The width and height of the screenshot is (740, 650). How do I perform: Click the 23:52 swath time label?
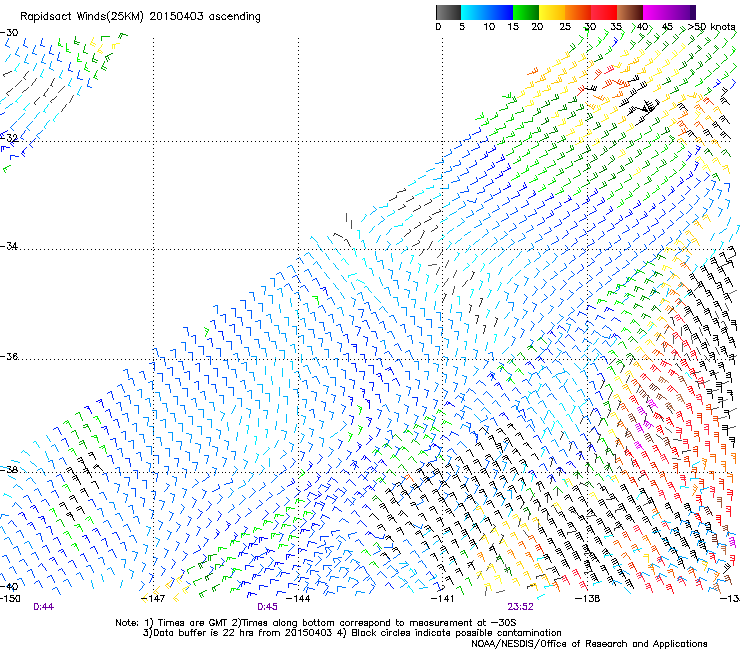coord(520,607)
